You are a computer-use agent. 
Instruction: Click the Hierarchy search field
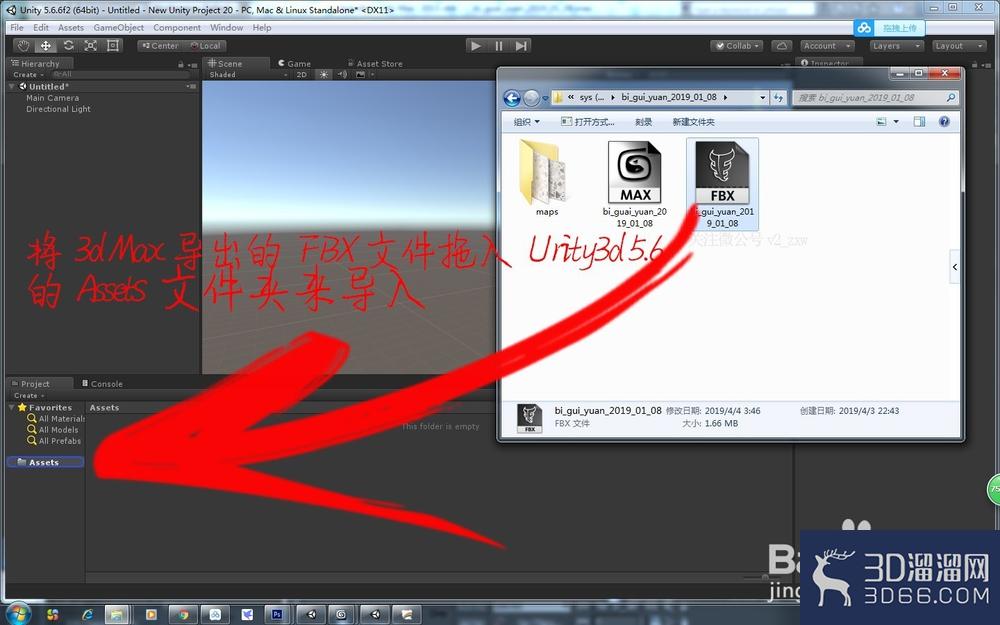coord(120,75)
